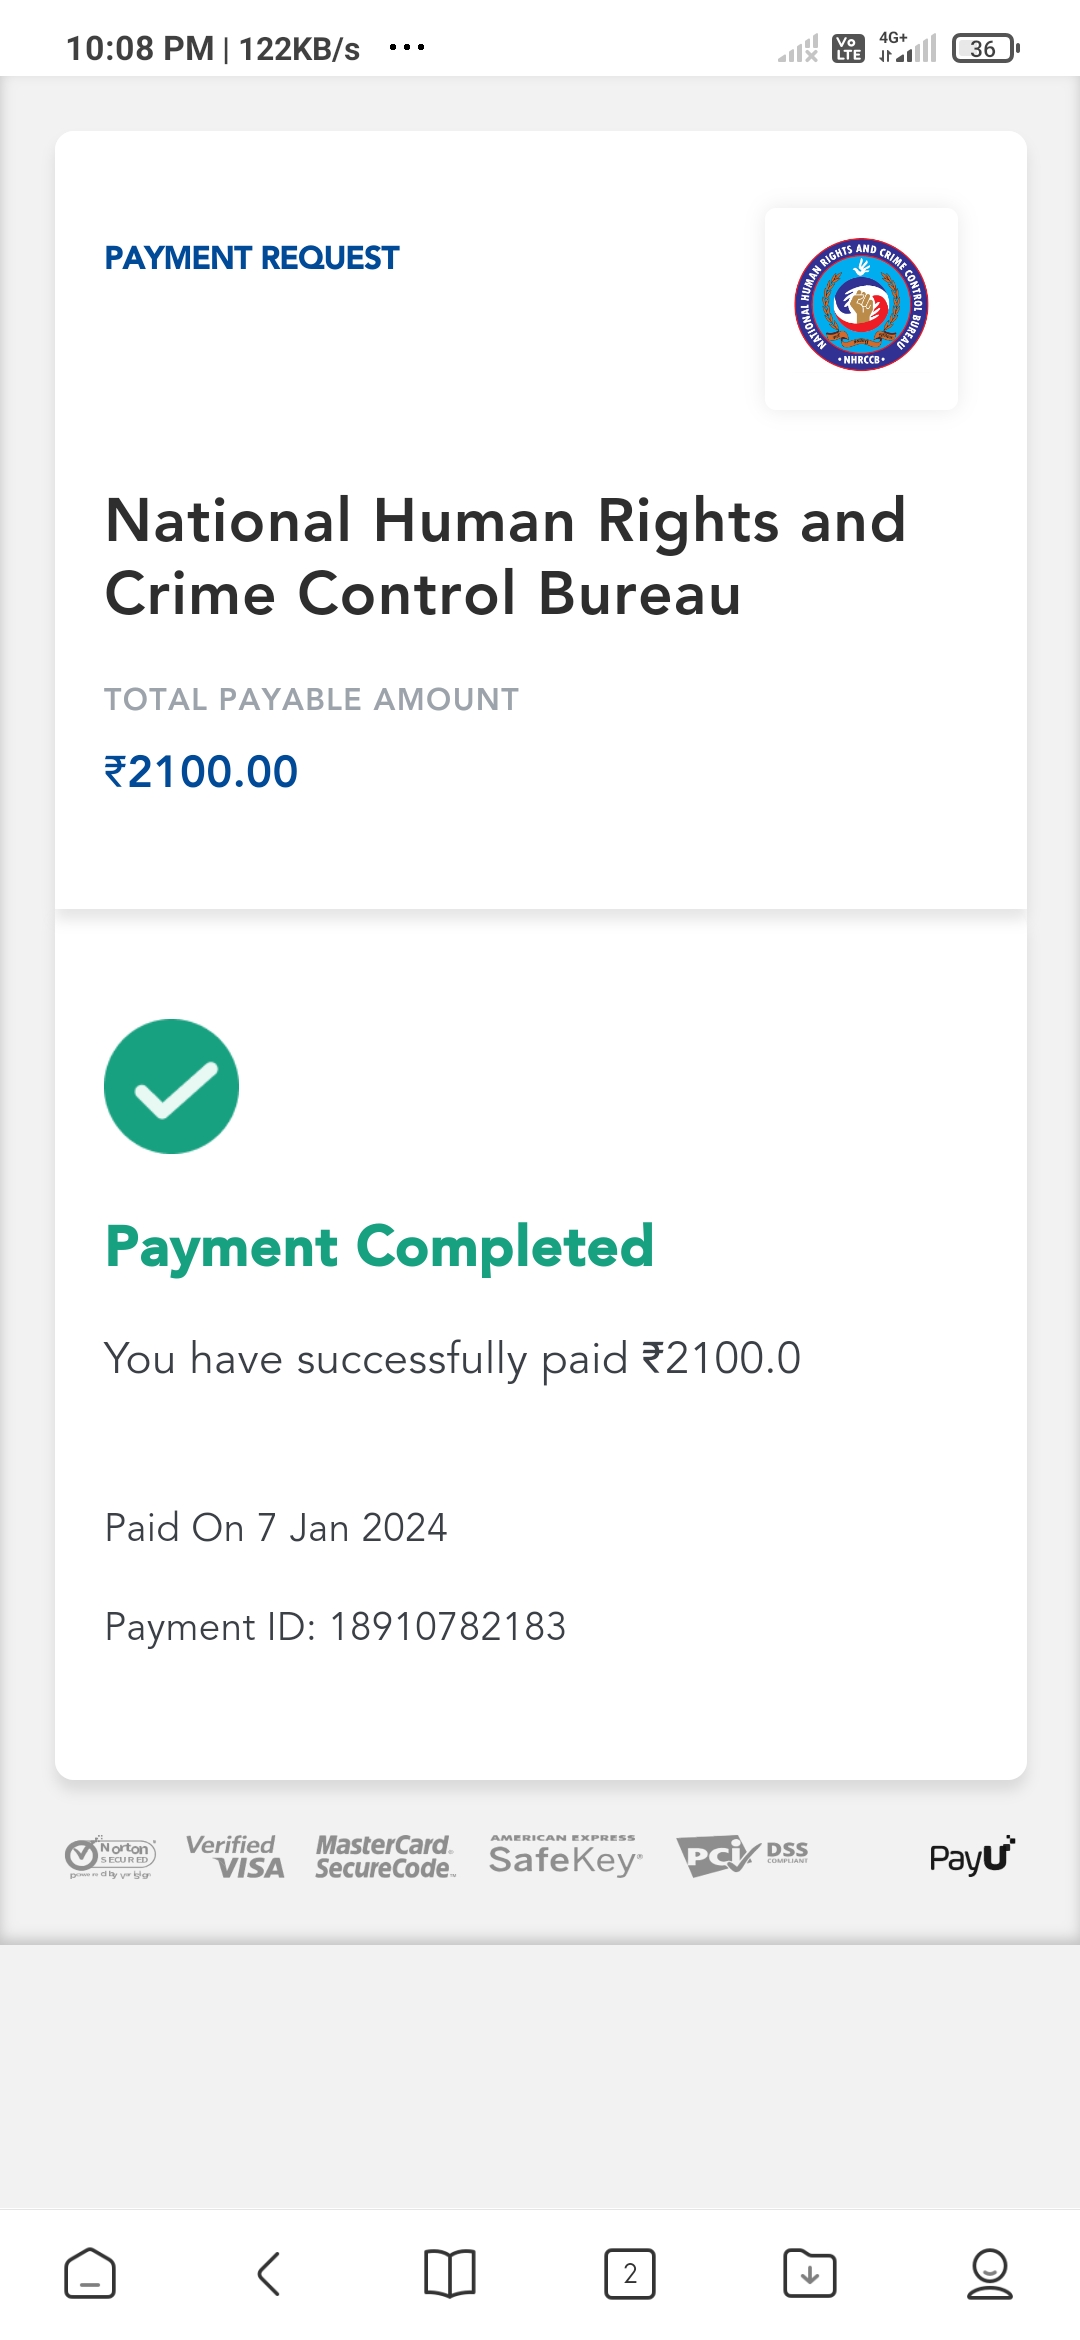
Task: Open the downloads folder icon
Action: coord(810,2274)
